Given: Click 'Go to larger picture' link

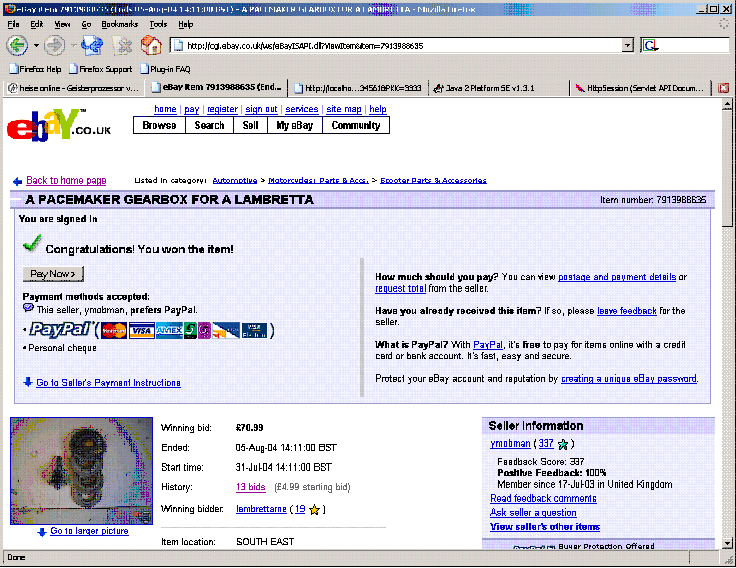Looking at the screenshot, I should (89, 531).
